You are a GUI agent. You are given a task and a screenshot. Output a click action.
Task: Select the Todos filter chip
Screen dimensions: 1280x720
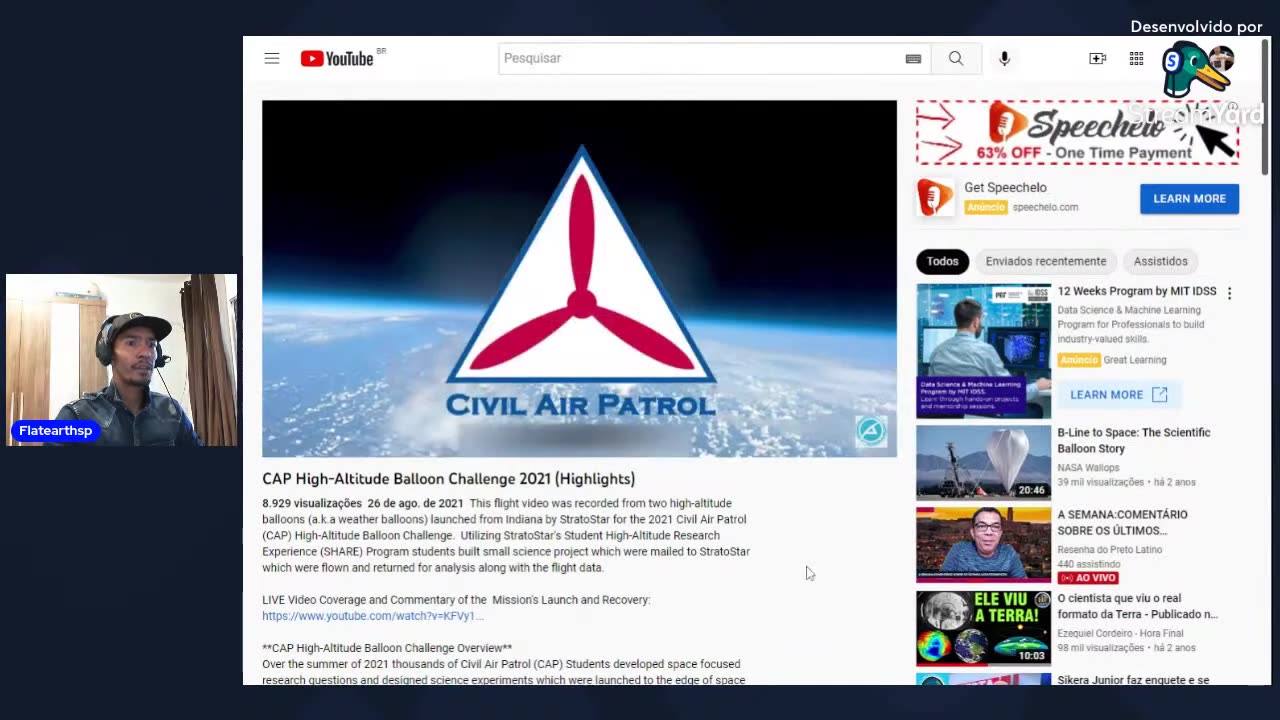coord(942,262)
